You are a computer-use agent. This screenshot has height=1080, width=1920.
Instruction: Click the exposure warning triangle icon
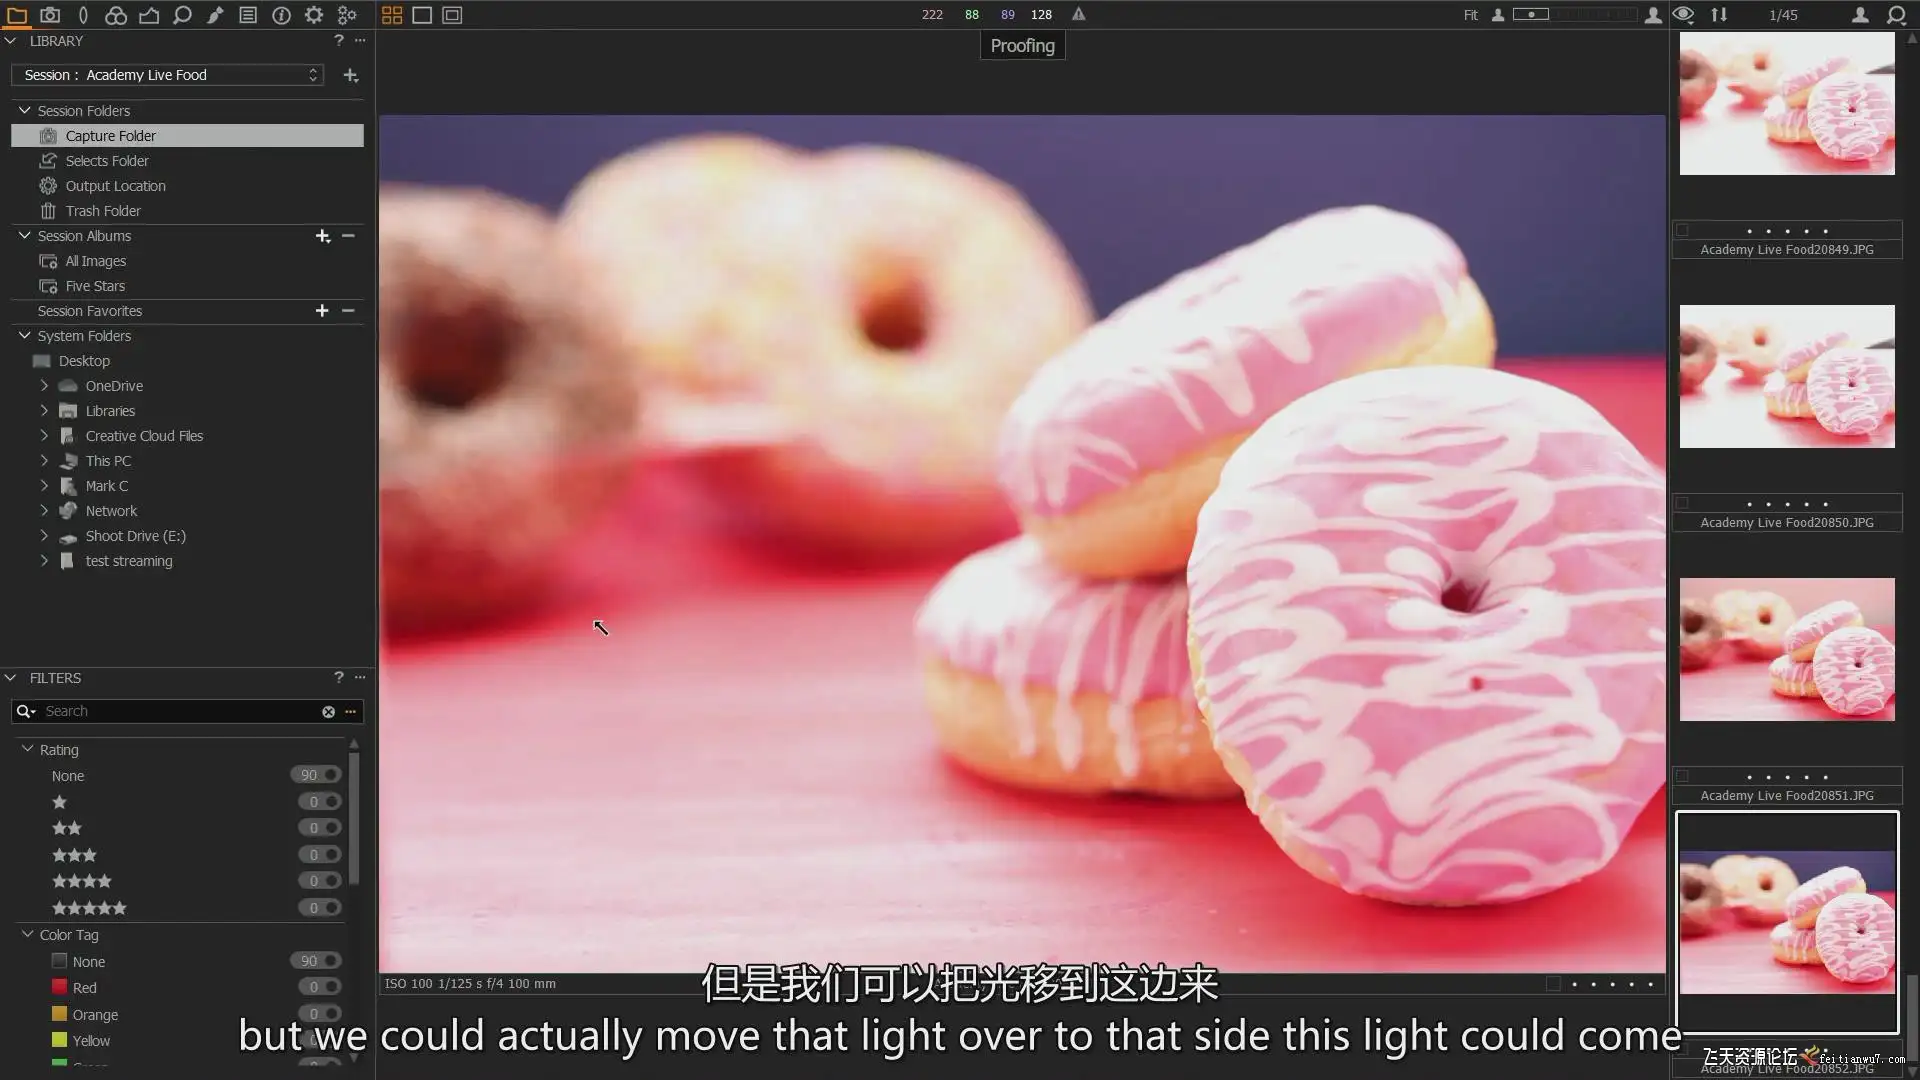[1078, 14]
